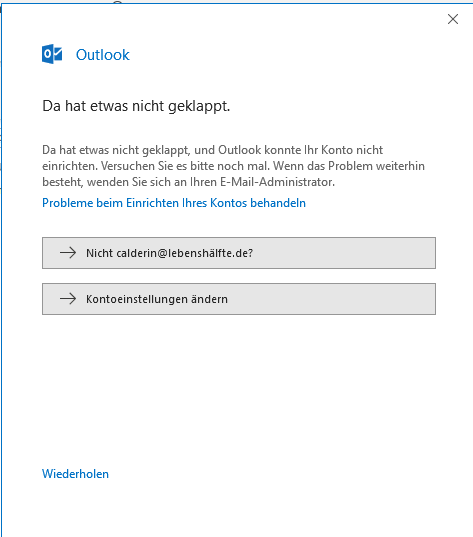Click the arrow icon beside Nicht calderin@lebenshälfte.de

[68, 253]
